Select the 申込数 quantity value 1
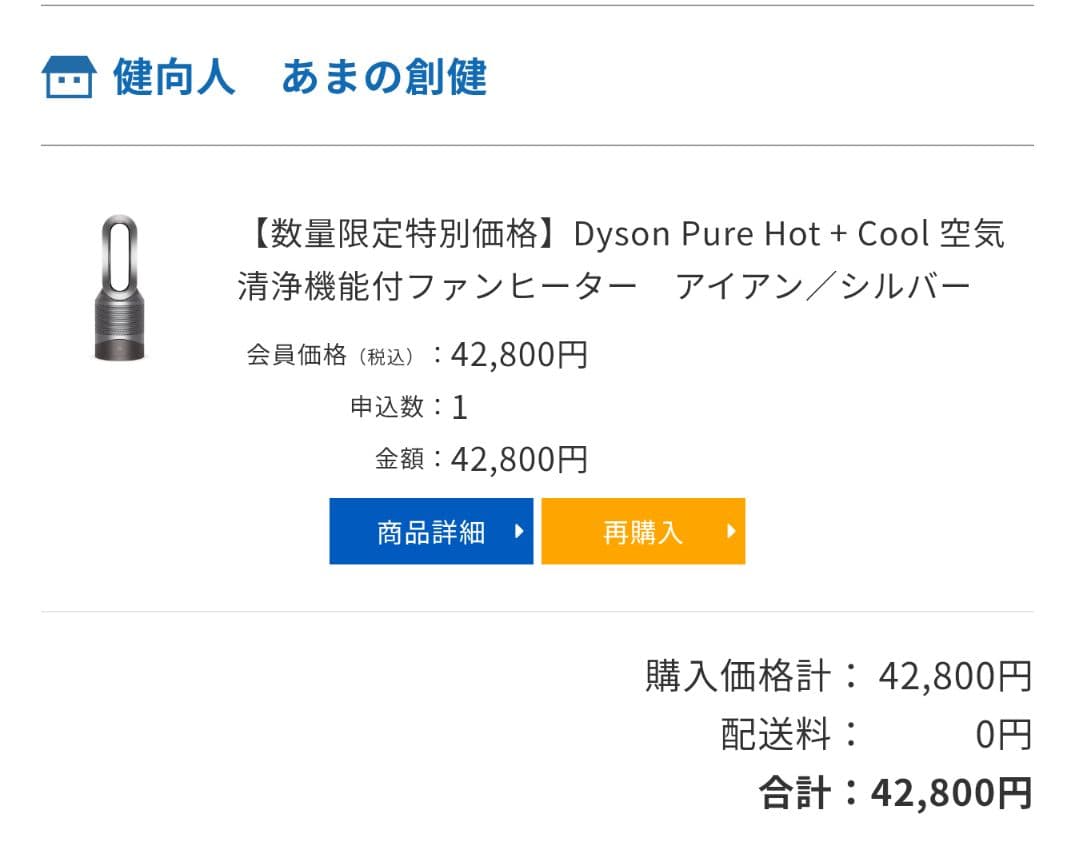 tap(460, 408)
